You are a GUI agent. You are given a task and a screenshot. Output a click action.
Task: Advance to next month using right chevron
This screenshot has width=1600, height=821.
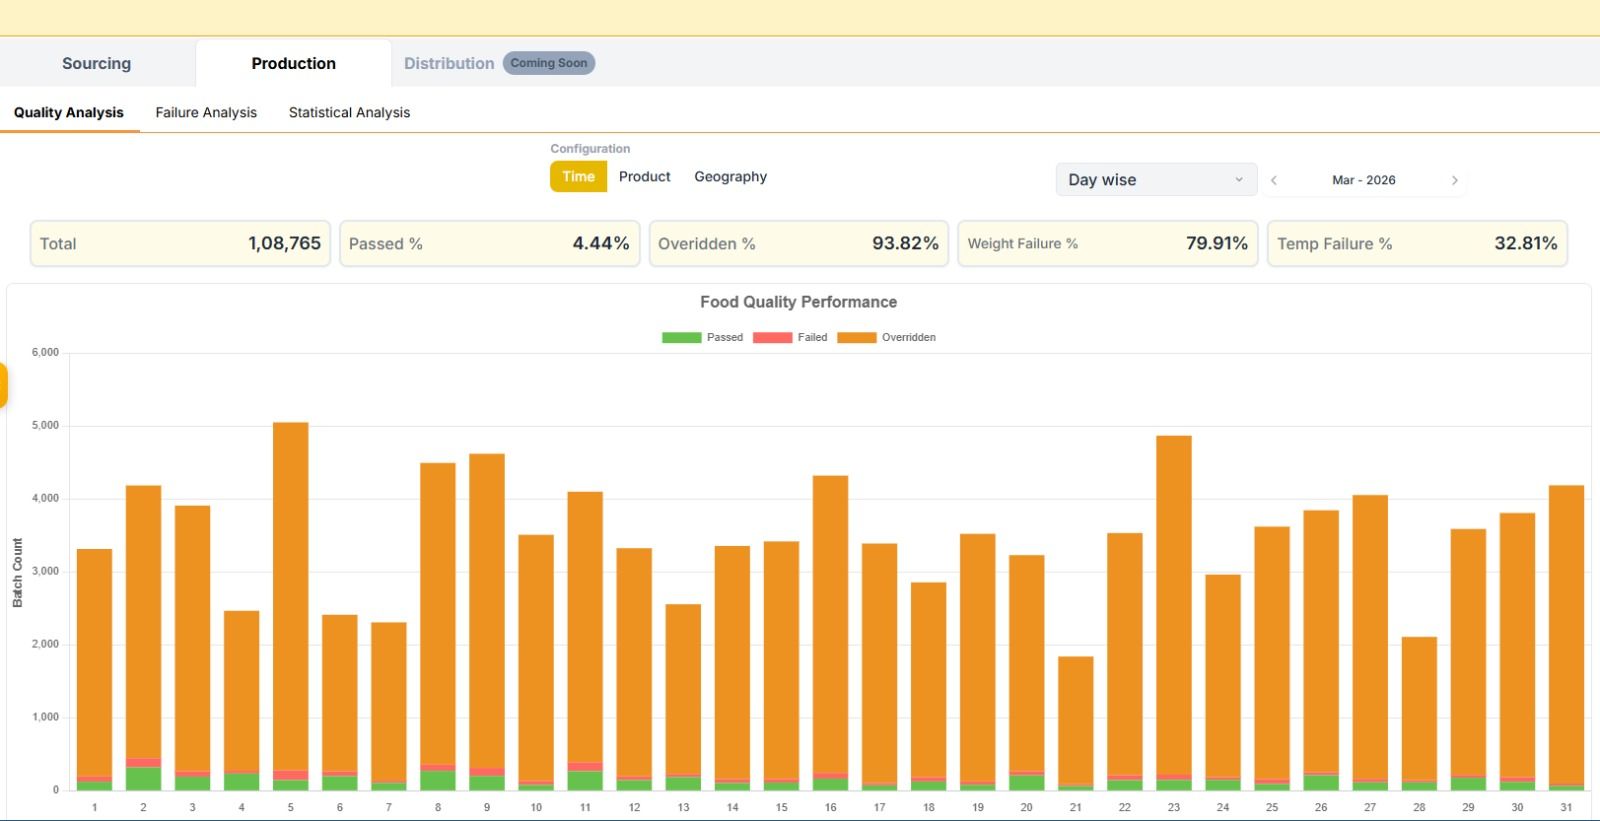[1454, 180]
